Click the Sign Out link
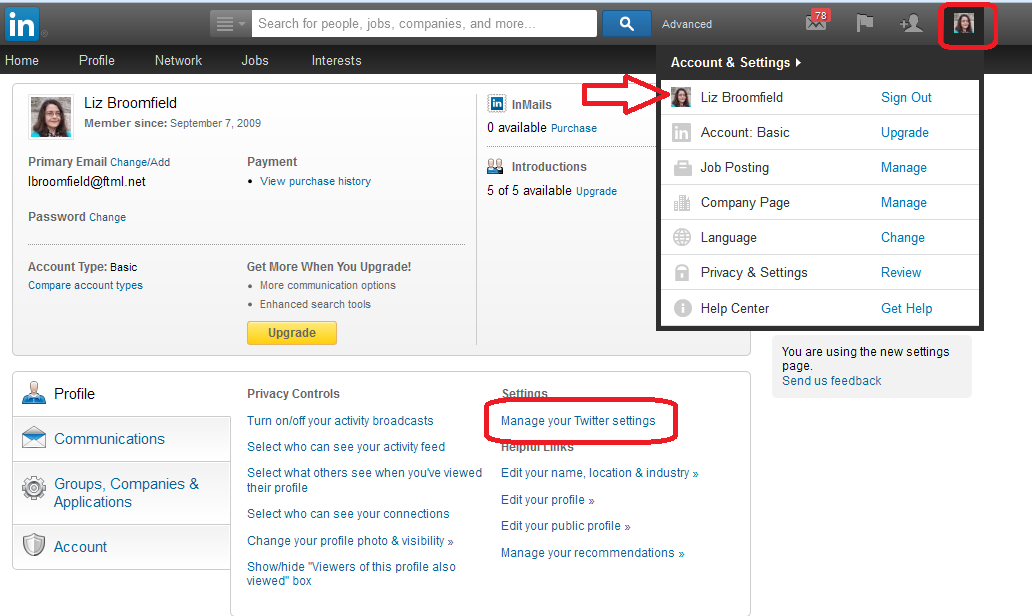 [x=906, y=97]
